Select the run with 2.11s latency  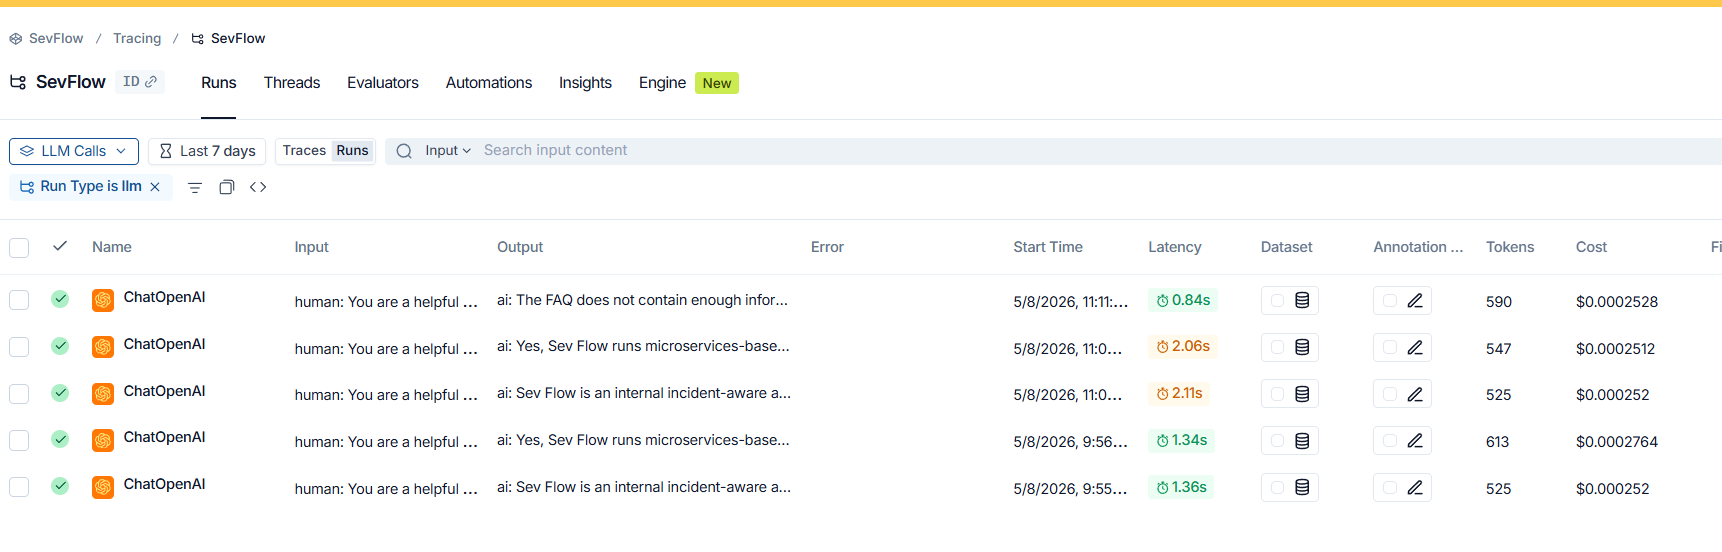click(19, 394)
